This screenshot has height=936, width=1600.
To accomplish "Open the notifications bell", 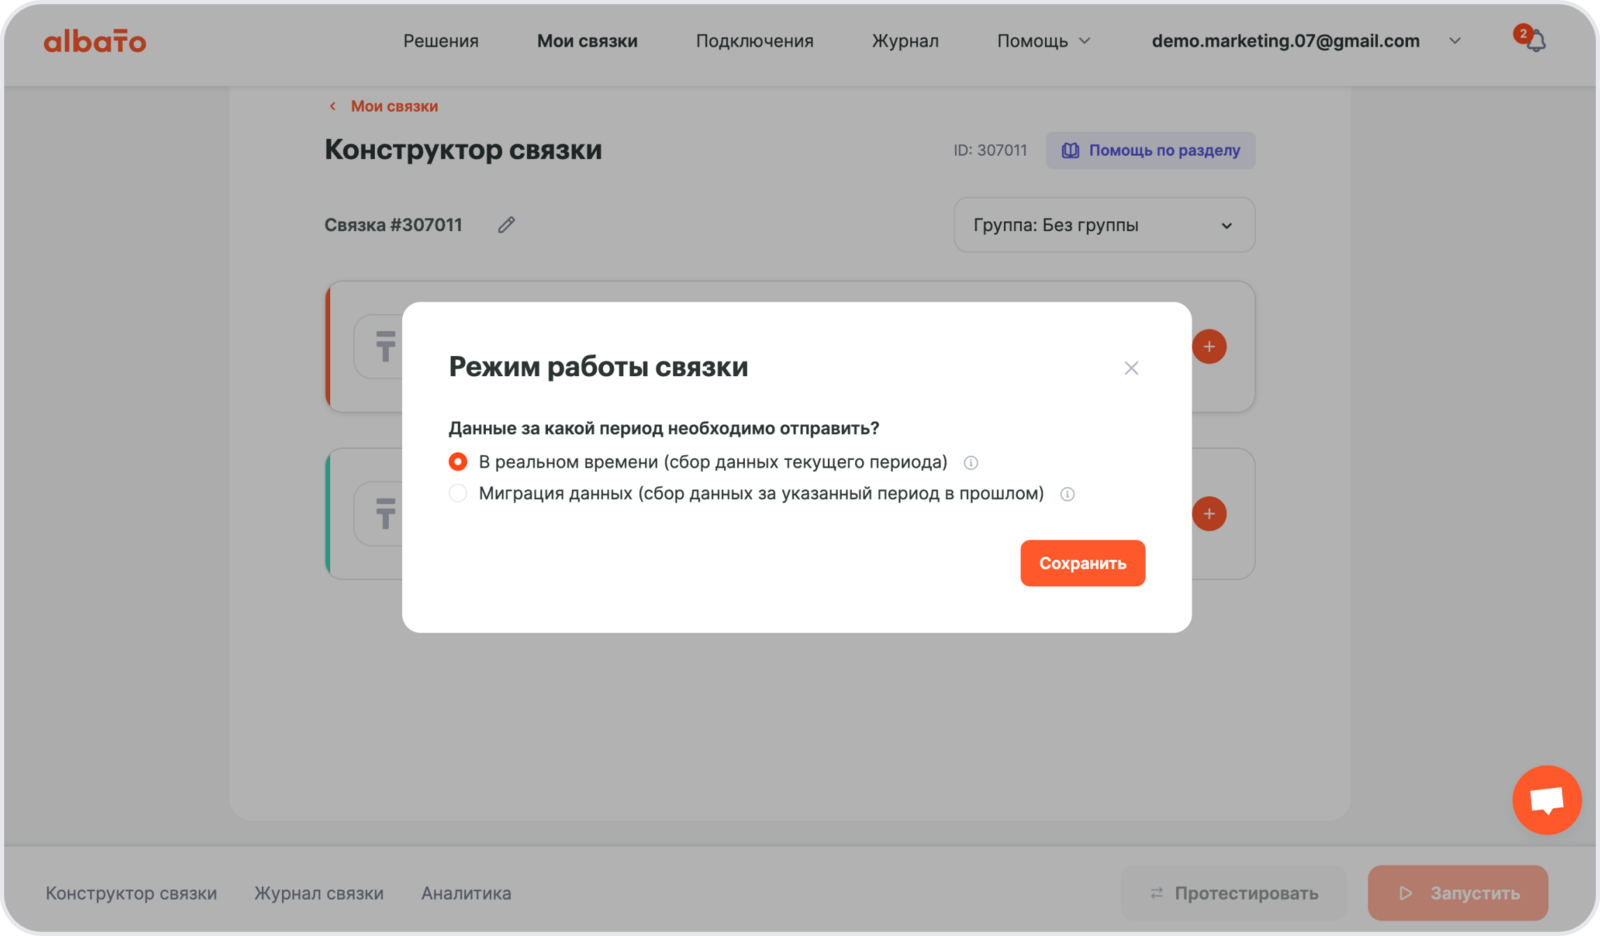I will [x=1535, y=41].
